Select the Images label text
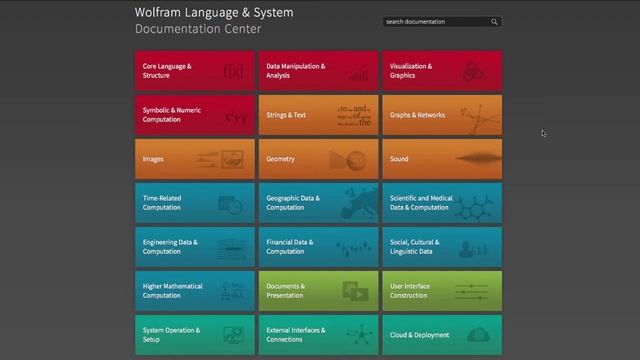 pyautogui.click(x=153, y=159)
